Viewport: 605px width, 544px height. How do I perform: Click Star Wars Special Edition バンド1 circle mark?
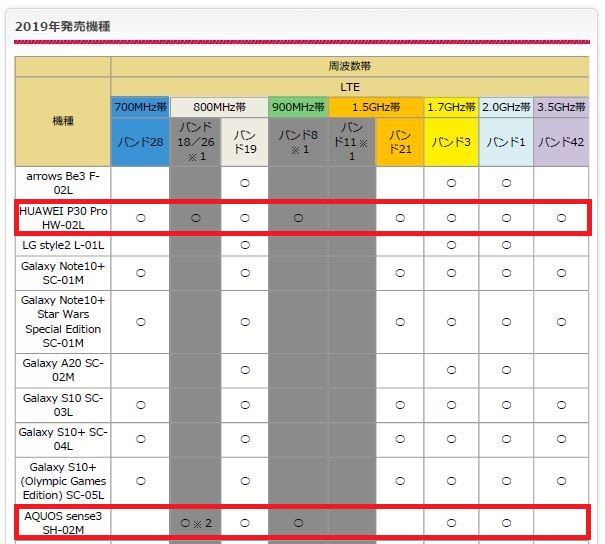[506, 322]
